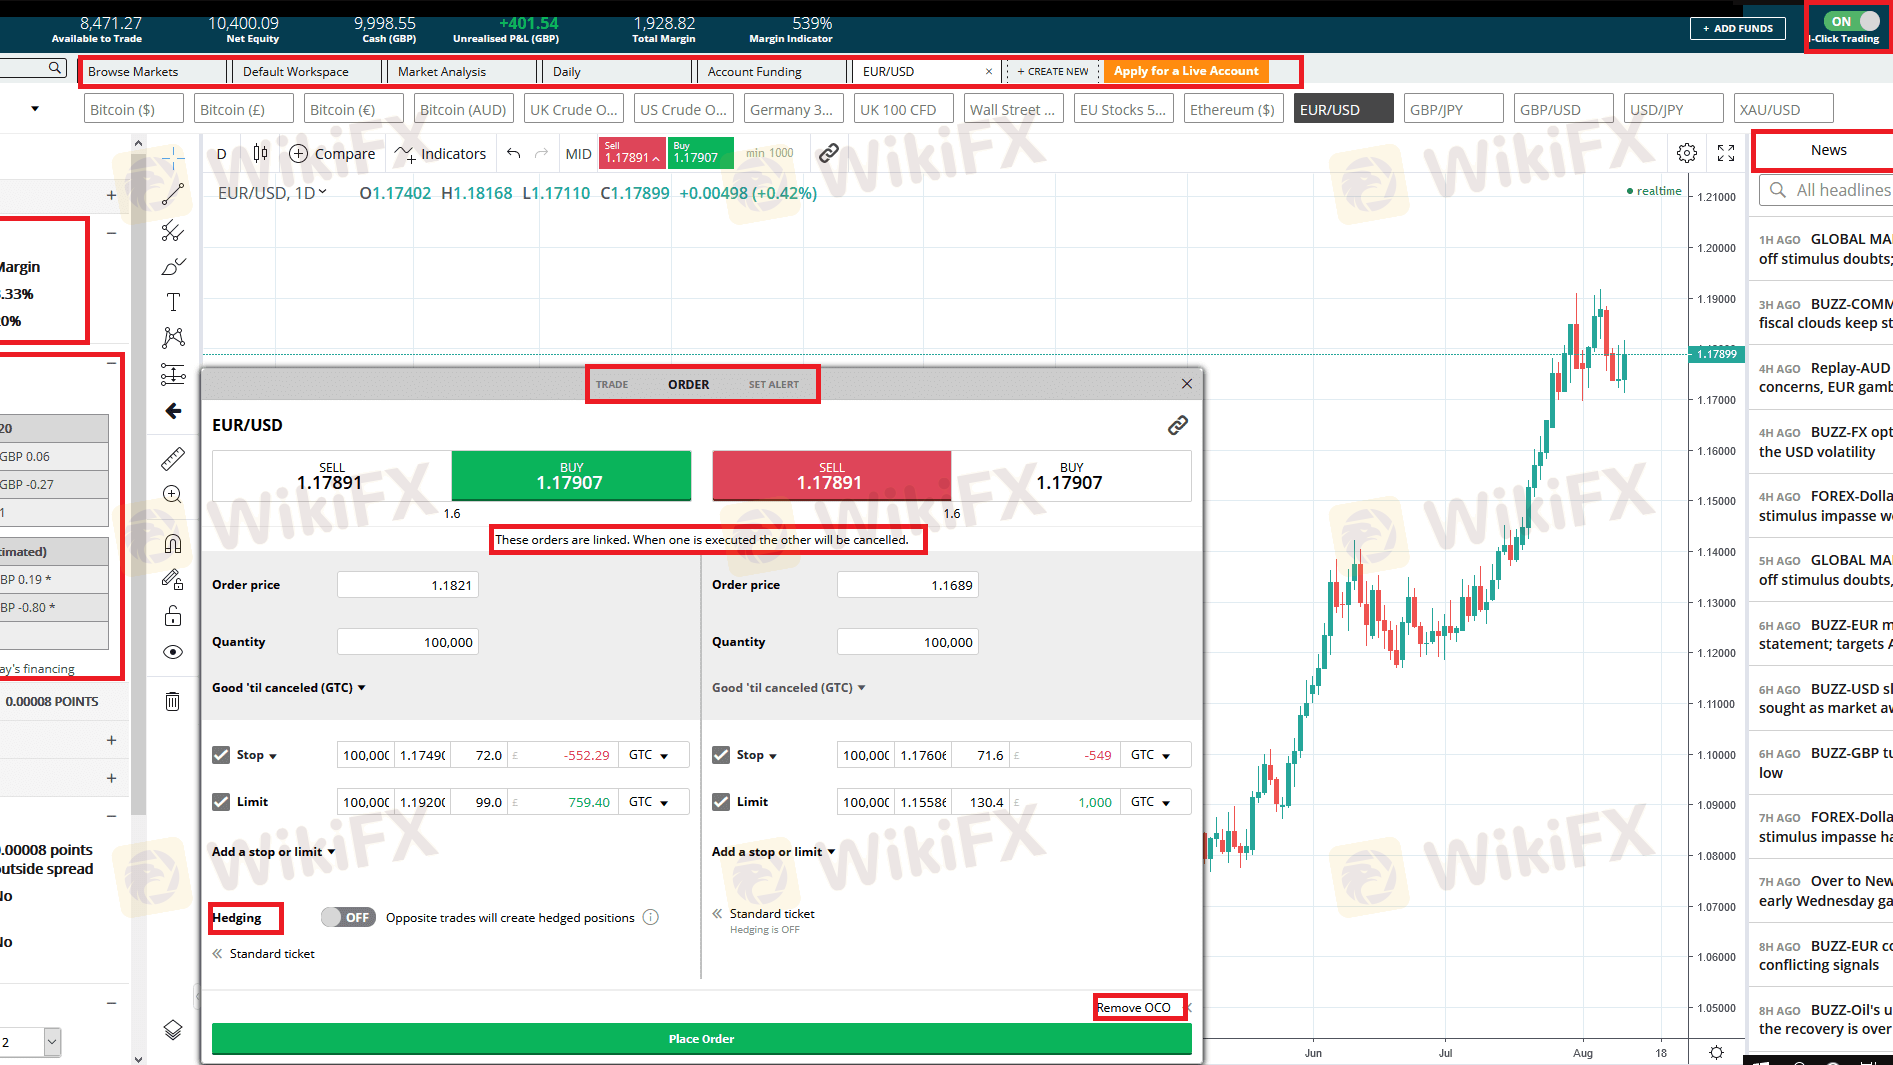Toggle stay in drawing mode

173,579
